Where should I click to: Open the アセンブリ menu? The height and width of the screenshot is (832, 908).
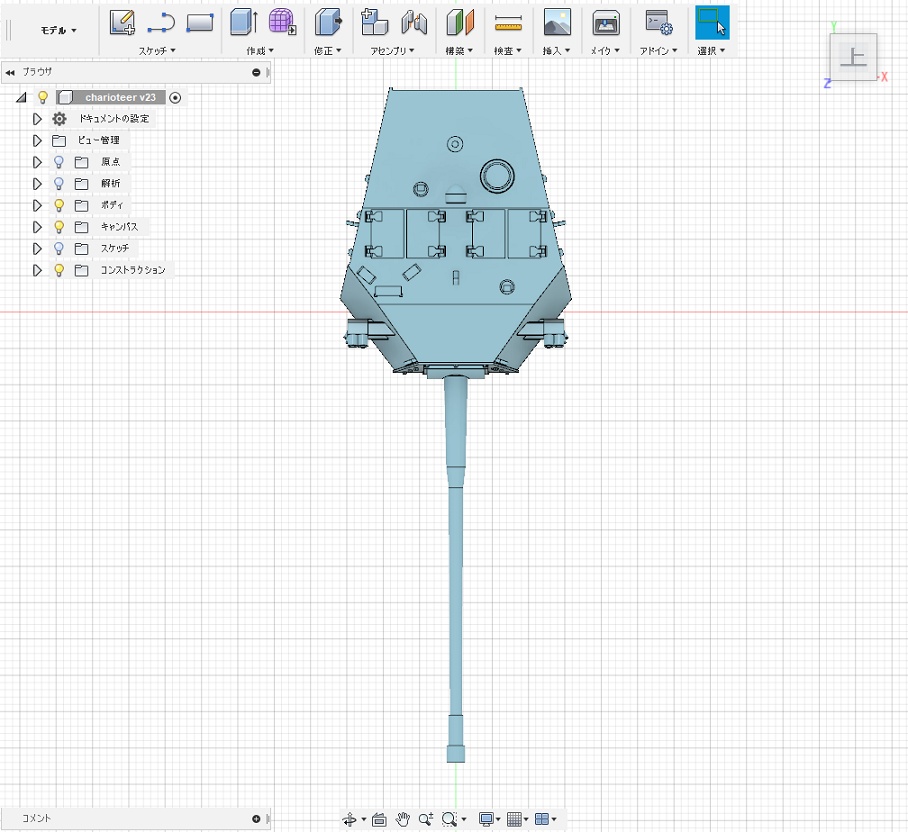click(392, 50)
